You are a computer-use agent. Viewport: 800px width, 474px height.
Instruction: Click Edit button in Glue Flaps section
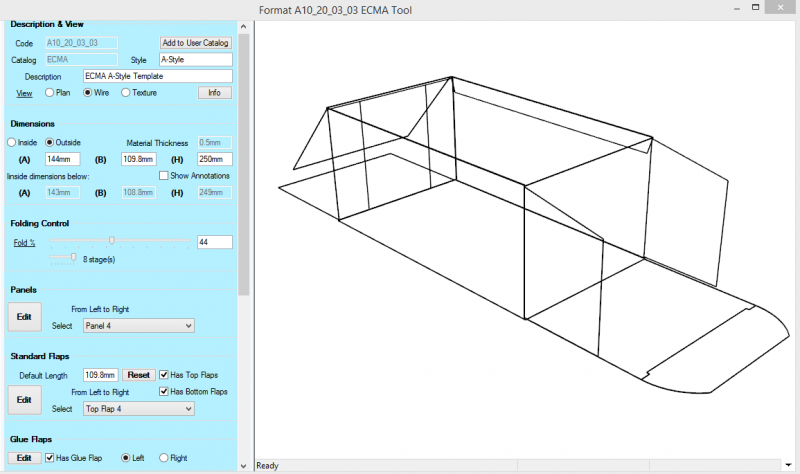[24, 458]
